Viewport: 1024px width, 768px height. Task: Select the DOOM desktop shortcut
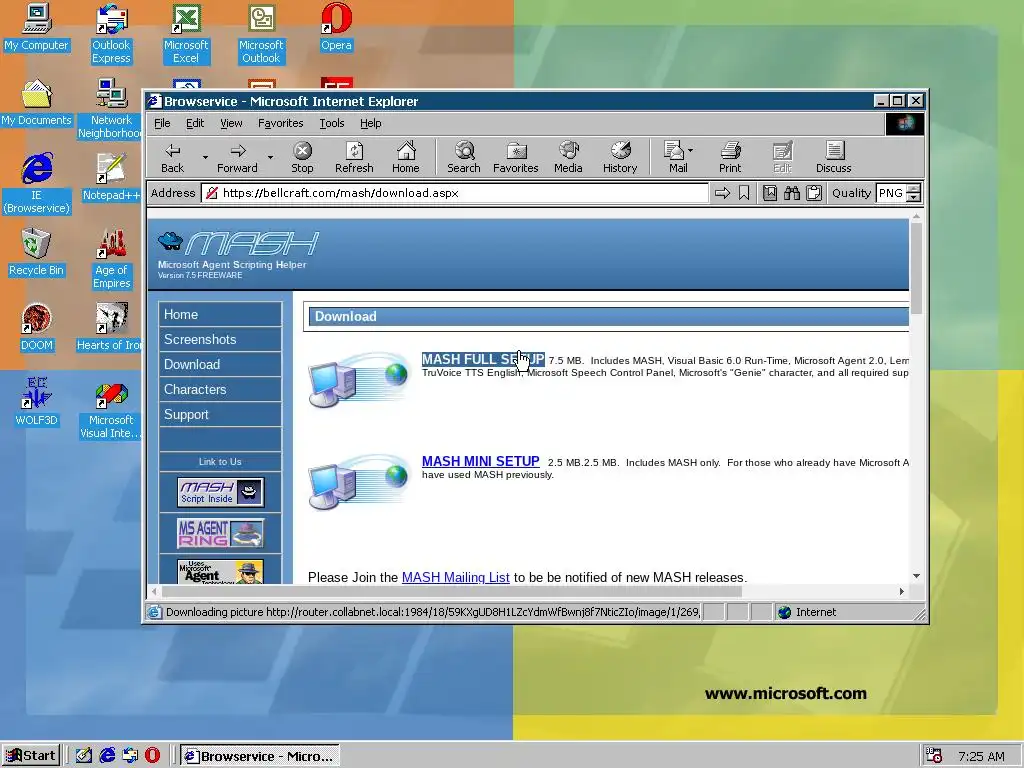pyautogui.click(x=36, y=327)
